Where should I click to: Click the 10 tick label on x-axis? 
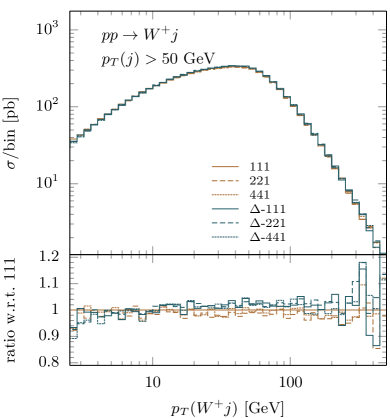click(154, 383)
